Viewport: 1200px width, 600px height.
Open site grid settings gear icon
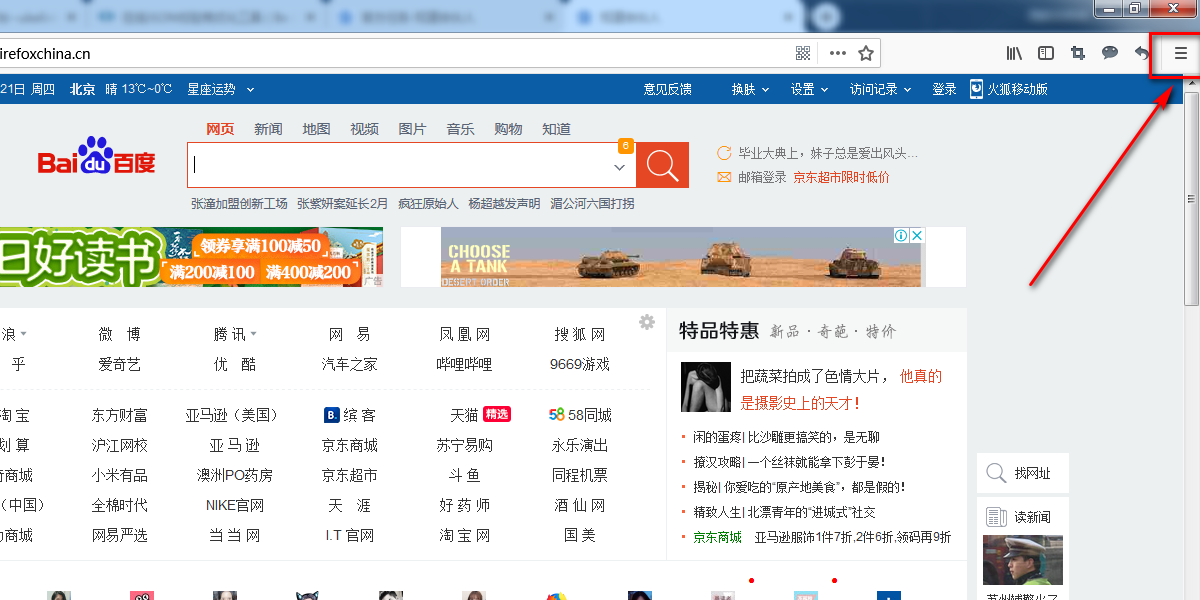(x=647, y=322)
